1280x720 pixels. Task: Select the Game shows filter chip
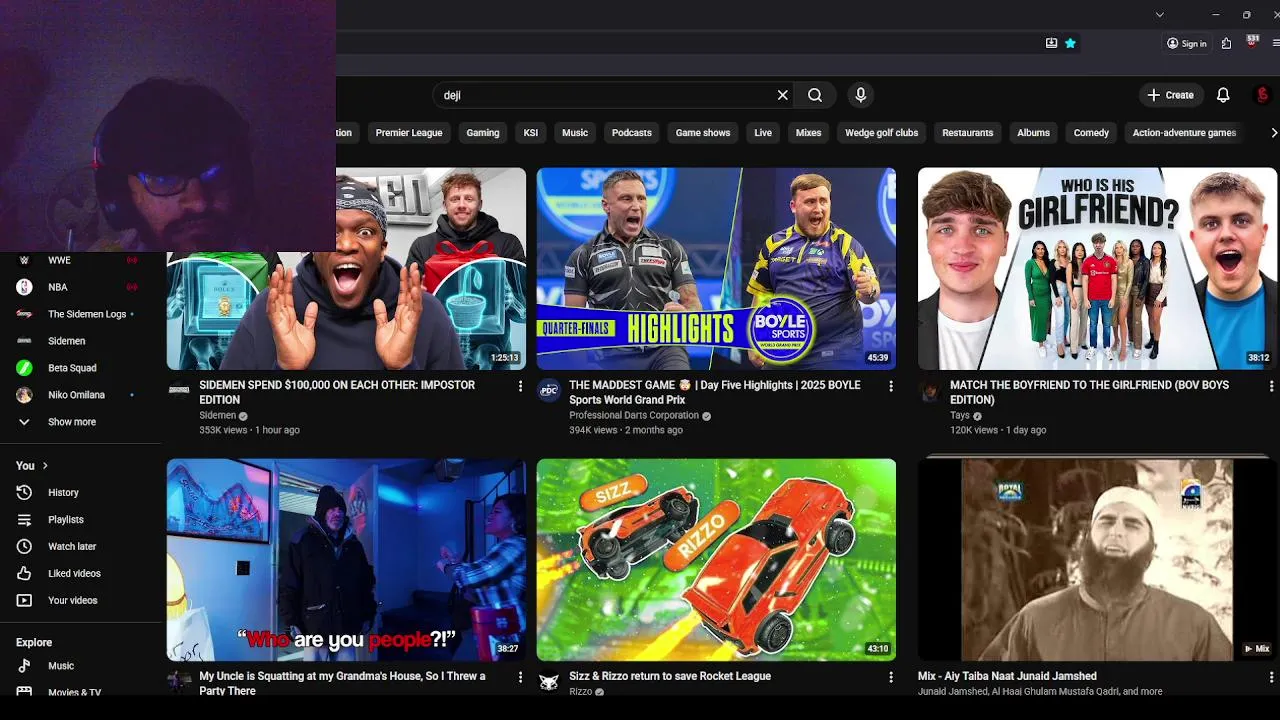[x=703, y=132]
